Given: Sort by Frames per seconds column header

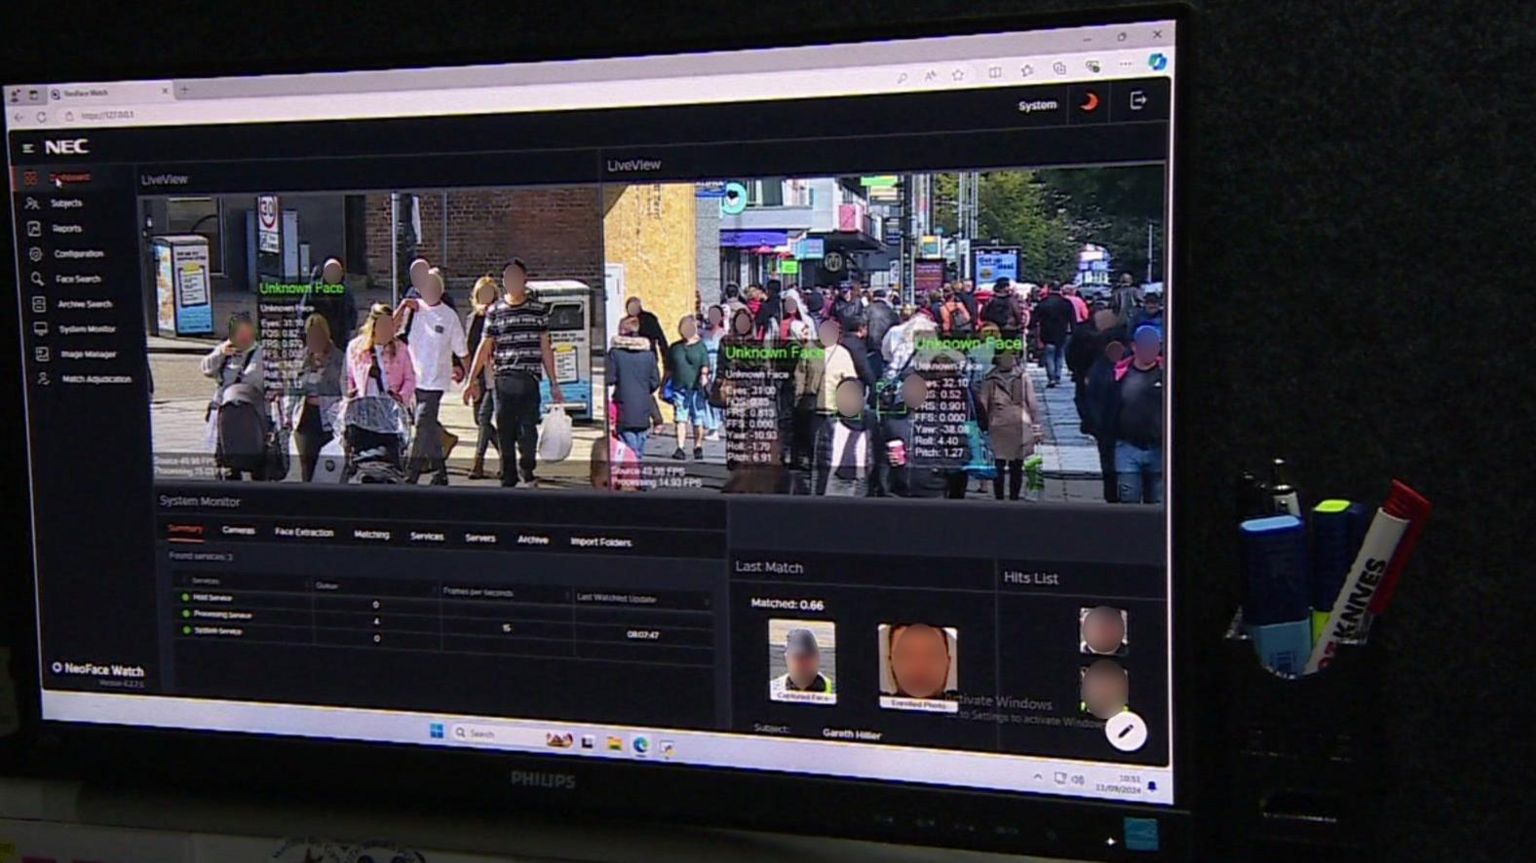Looking at the screenshot, I should click(x=478, y=593).
